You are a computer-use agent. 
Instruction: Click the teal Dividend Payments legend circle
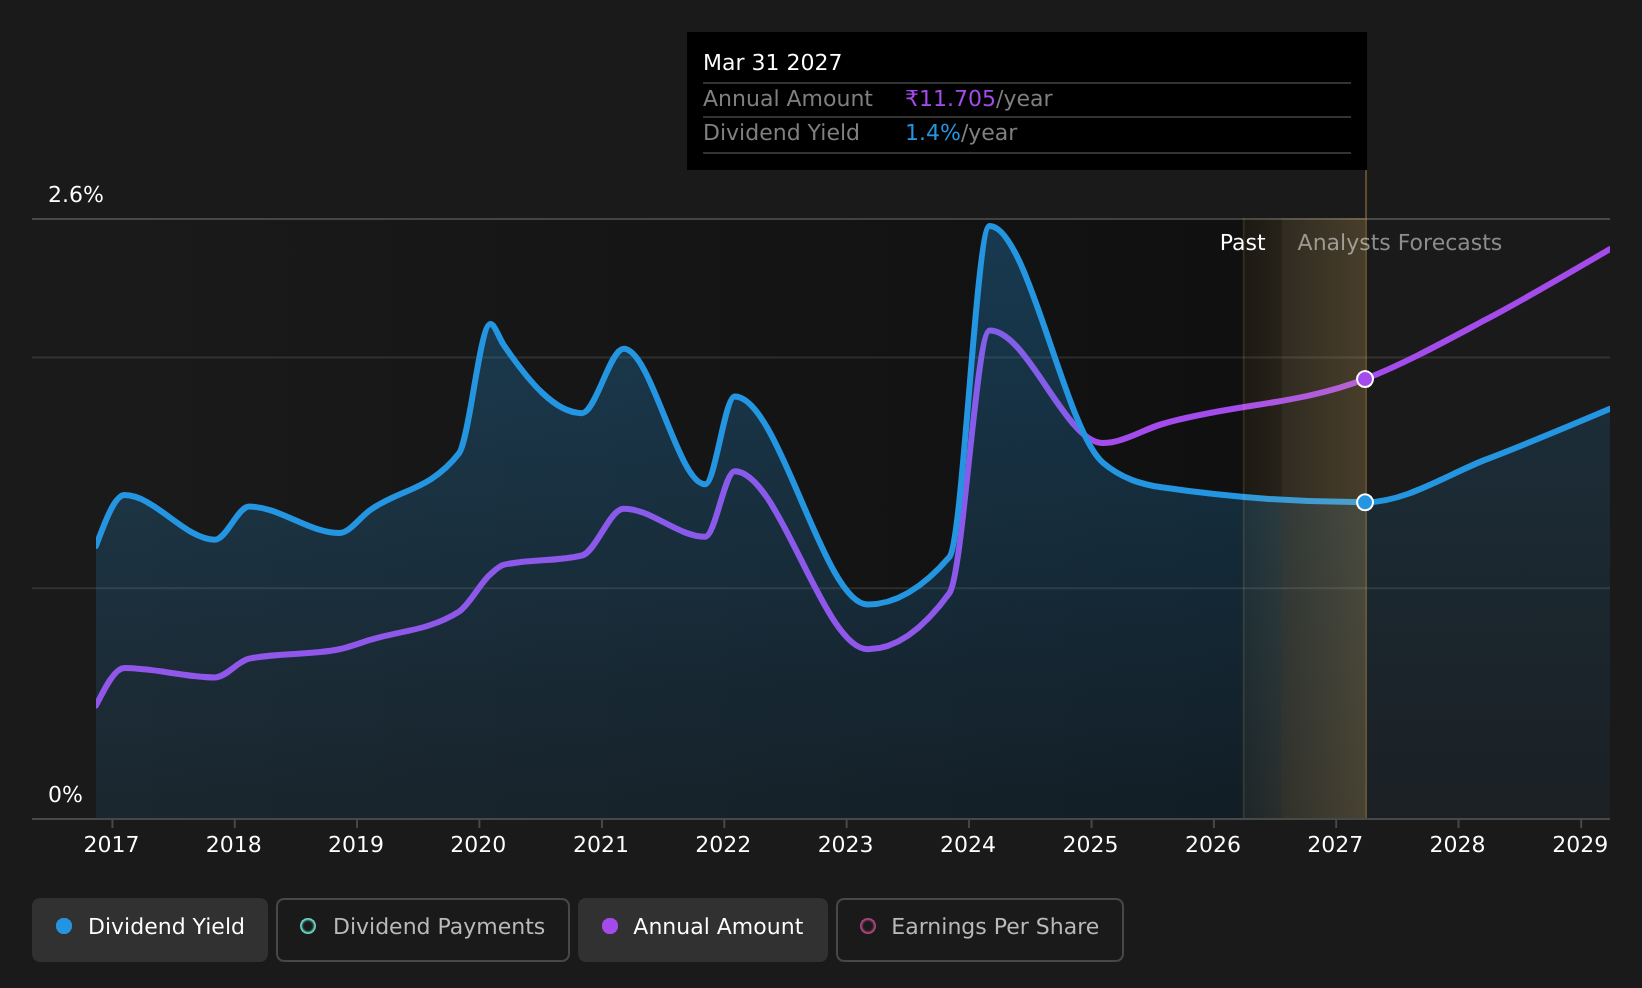coord(308,926)
